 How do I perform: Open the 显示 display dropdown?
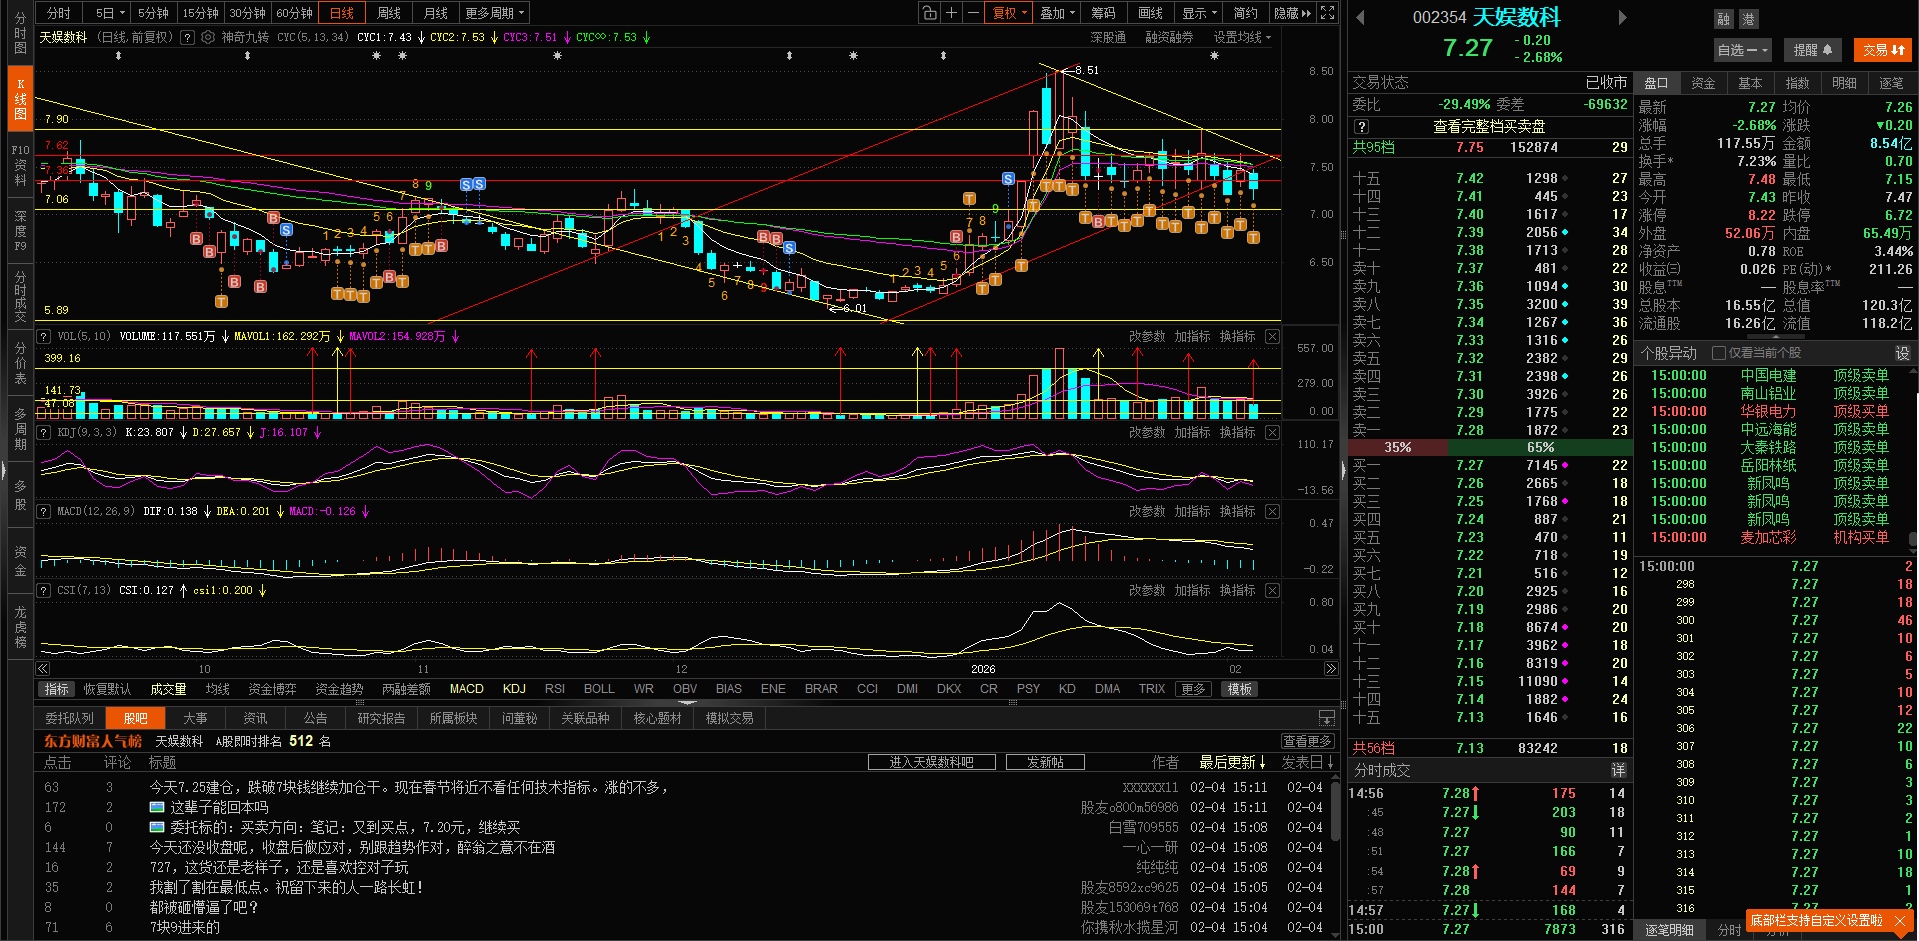[x=1200, y=13]
